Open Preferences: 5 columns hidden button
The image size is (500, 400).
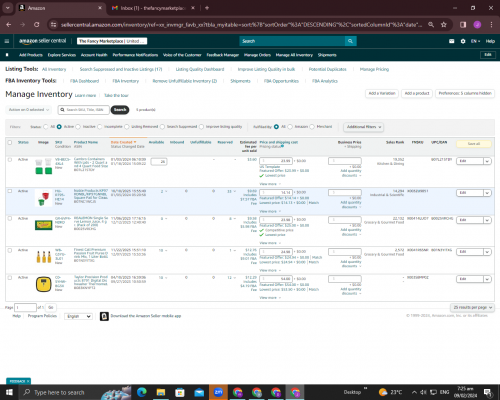[x=465, y=93]
